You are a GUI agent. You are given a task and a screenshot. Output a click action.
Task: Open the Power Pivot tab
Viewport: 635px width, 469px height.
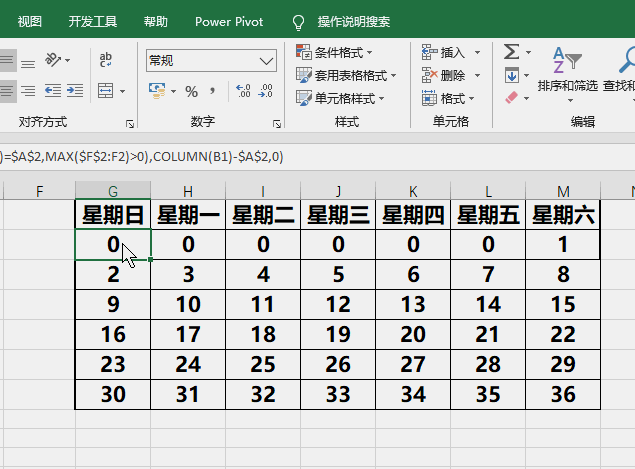coord(229,21)
